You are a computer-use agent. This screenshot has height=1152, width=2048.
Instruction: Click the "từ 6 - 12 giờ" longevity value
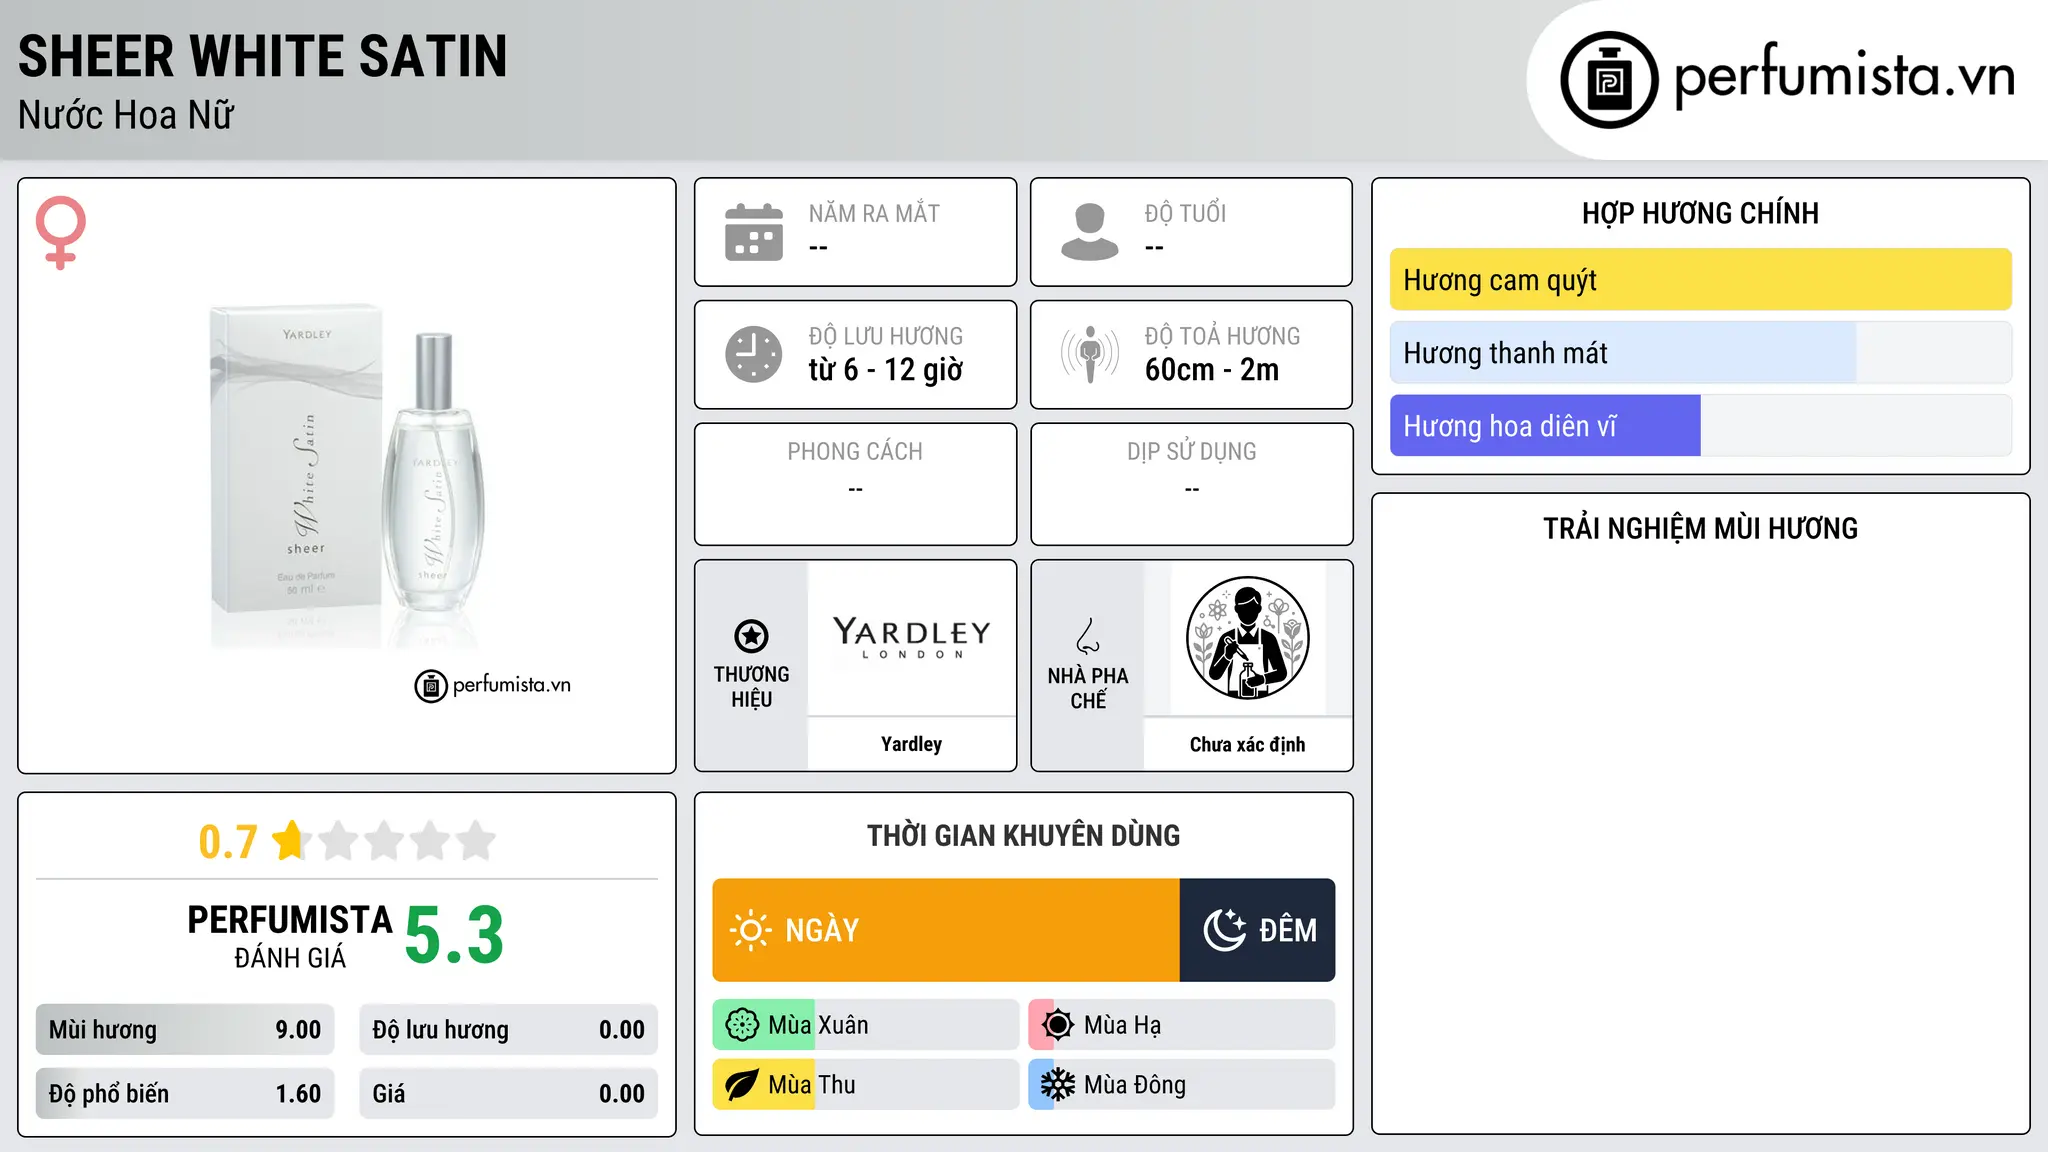coord(886,370)
